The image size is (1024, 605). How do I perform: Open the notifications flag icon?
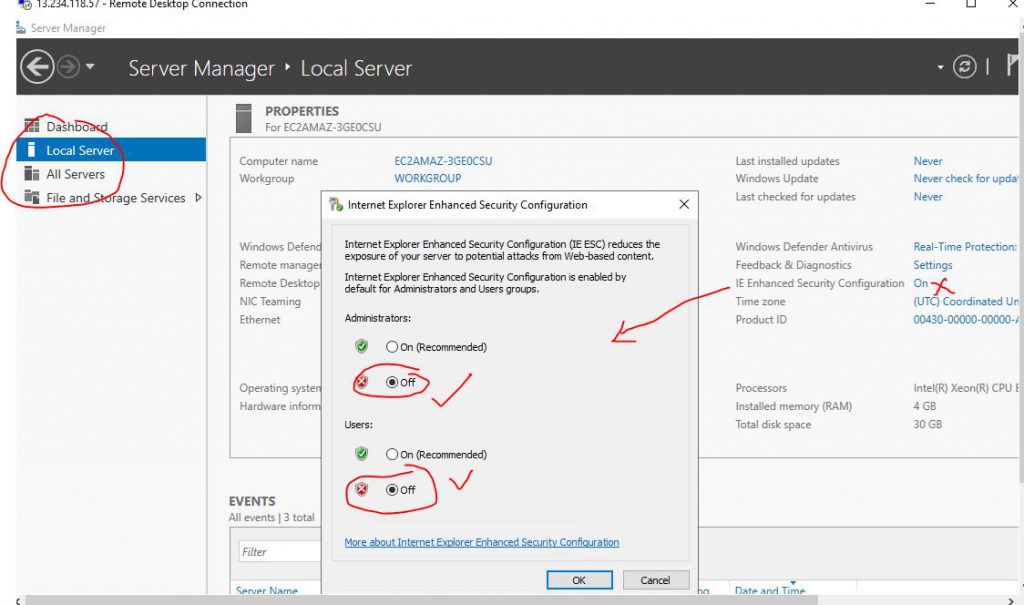[1014, 67]
